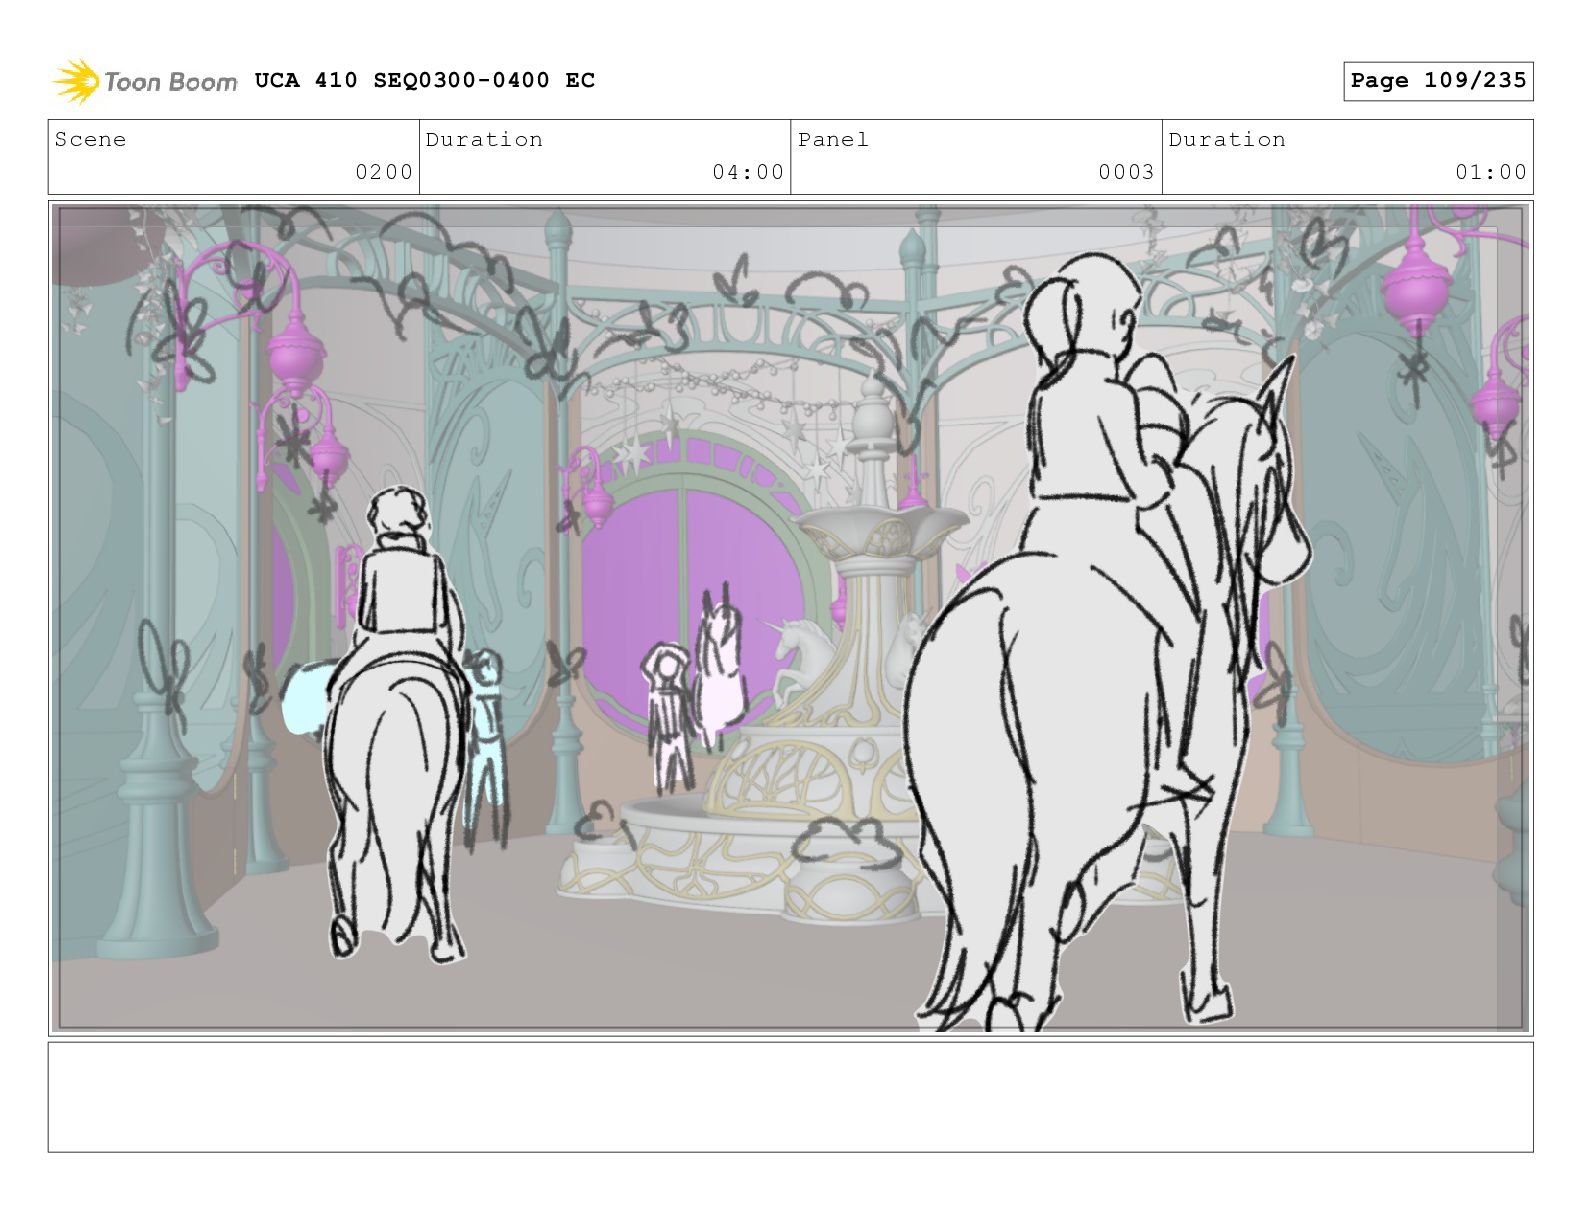
Task: Click the 'Page 109/235' page indicator
Action: coord(1438,81)
